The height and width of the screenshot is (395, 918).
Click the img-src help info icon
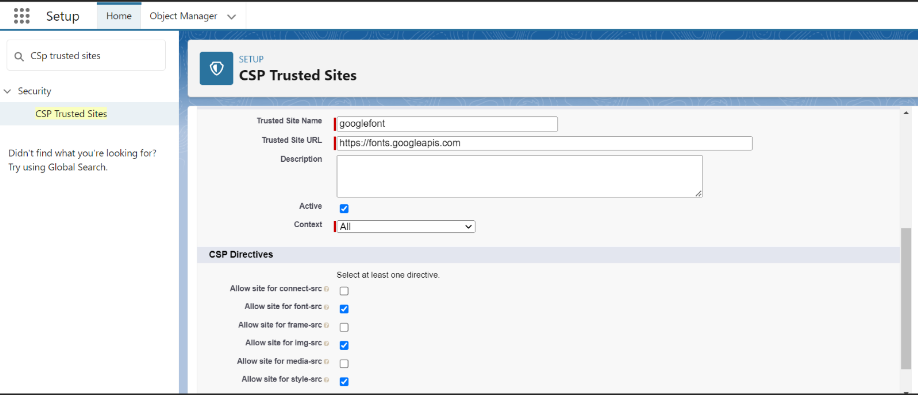pos(326,344)
